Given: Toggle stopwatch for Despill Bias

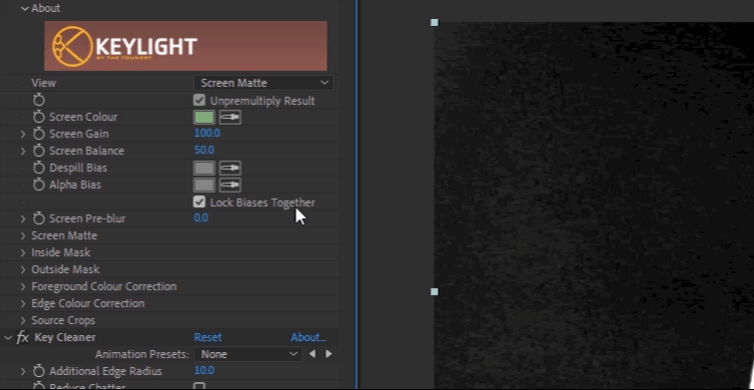Looking at the screenshot, I should pyautogui.click(x=39, y=168).
